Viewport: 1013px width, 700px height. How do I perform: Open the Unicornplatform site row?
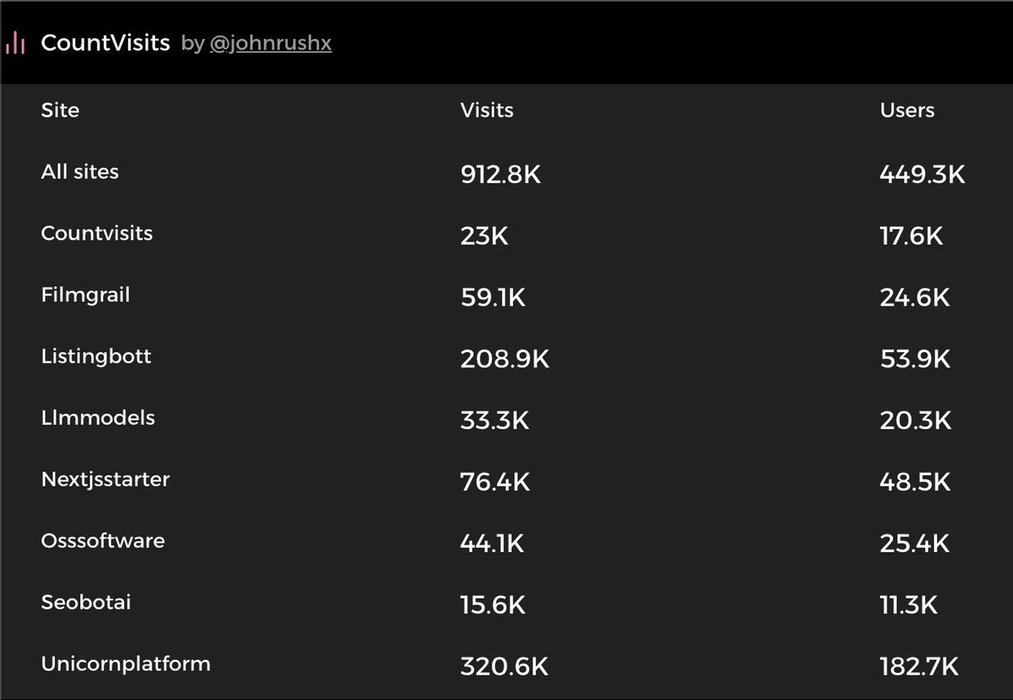[126, 663]
